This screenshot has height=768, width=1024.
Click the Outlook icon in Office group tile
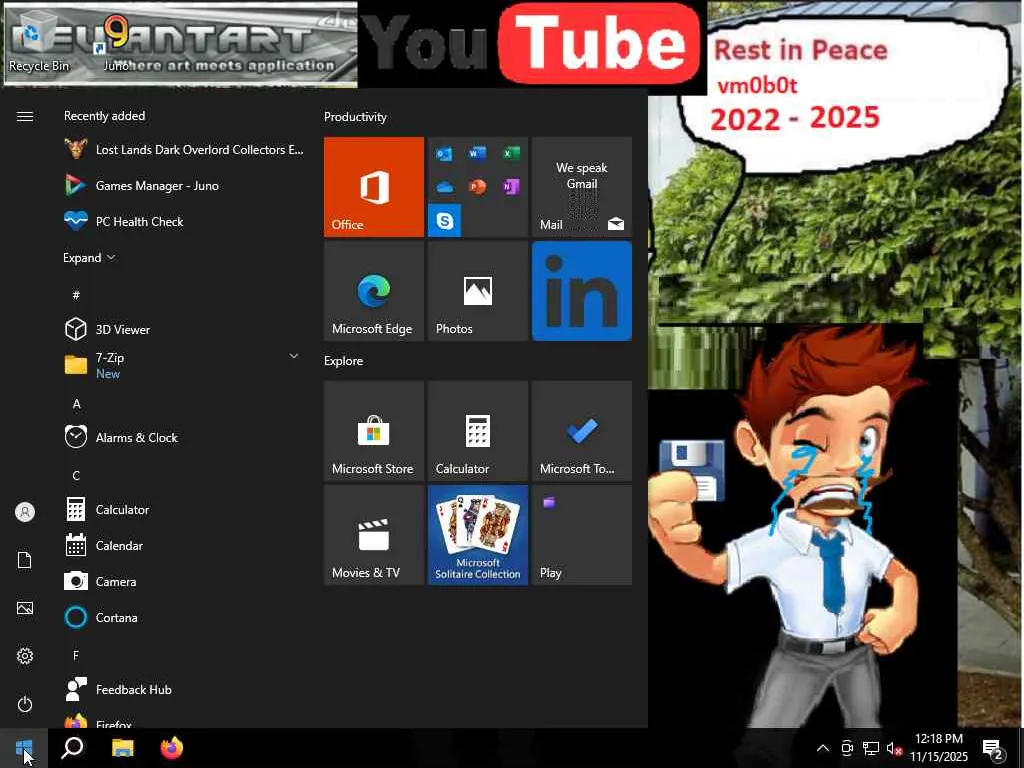coord(444,154)
